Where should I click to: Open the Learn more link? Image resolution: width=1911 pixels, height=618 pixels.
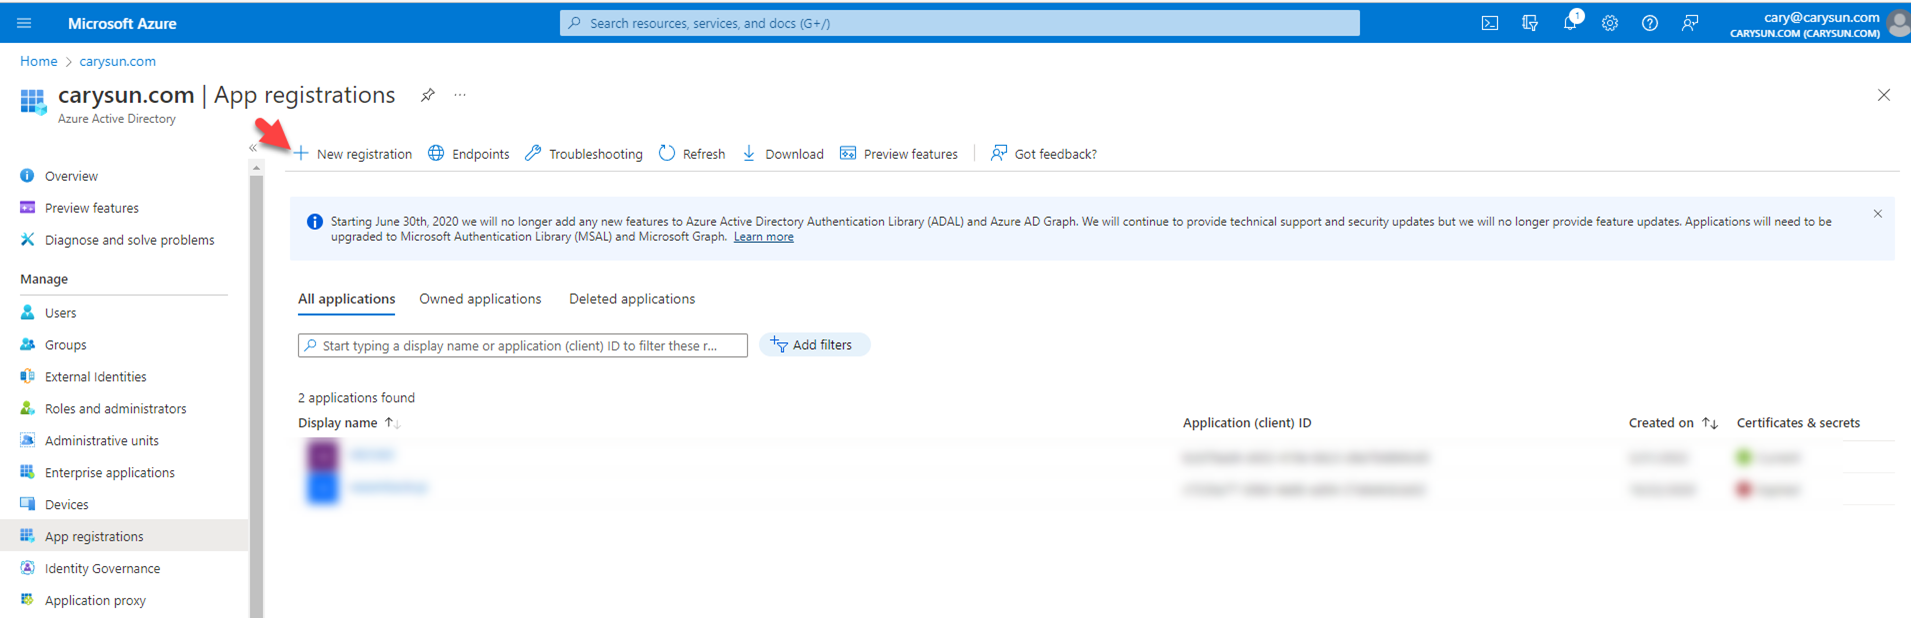click(x=763, y=237)
